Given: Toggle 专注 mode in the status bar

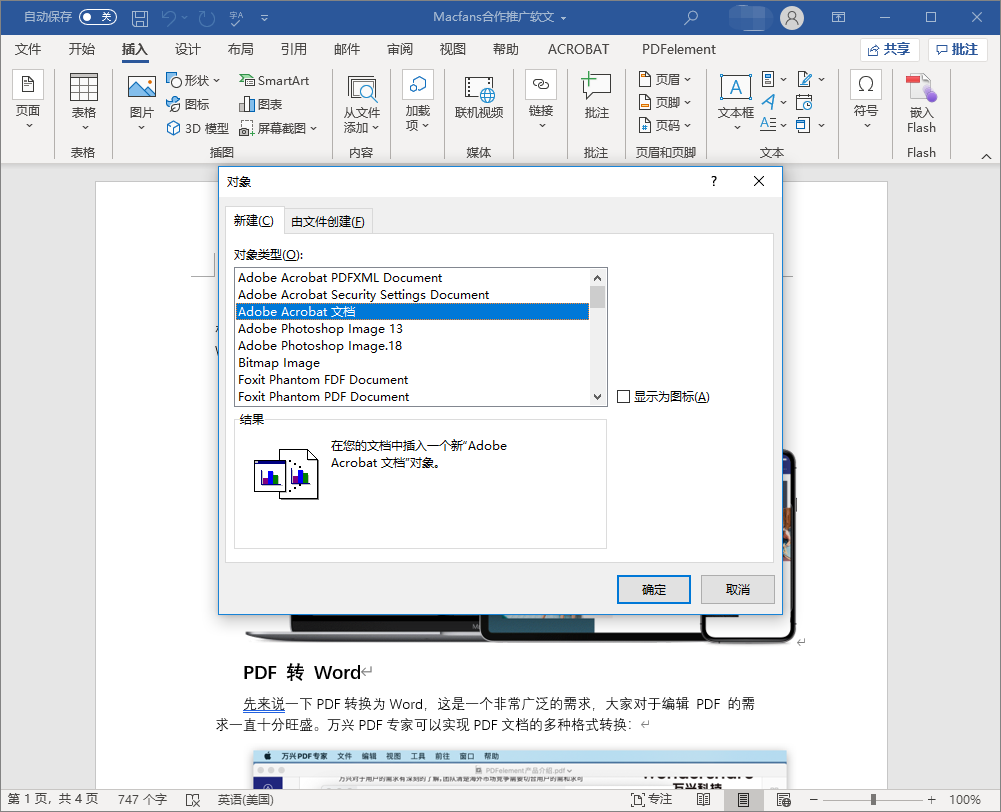Looking at the screenshot, I should tap(652, 800).
